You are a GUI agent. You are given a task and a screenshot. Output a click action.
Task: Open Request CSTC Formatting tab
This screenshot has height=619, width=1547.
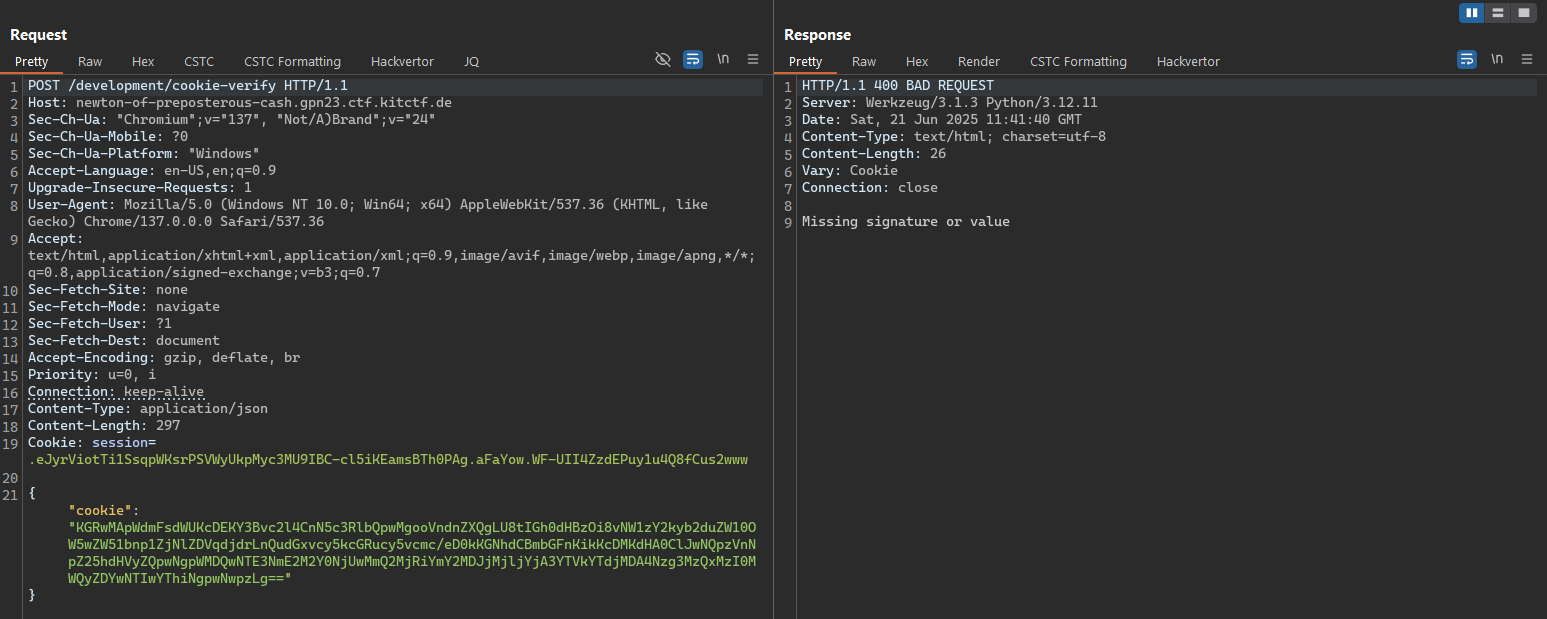click(x=292, y=62)
